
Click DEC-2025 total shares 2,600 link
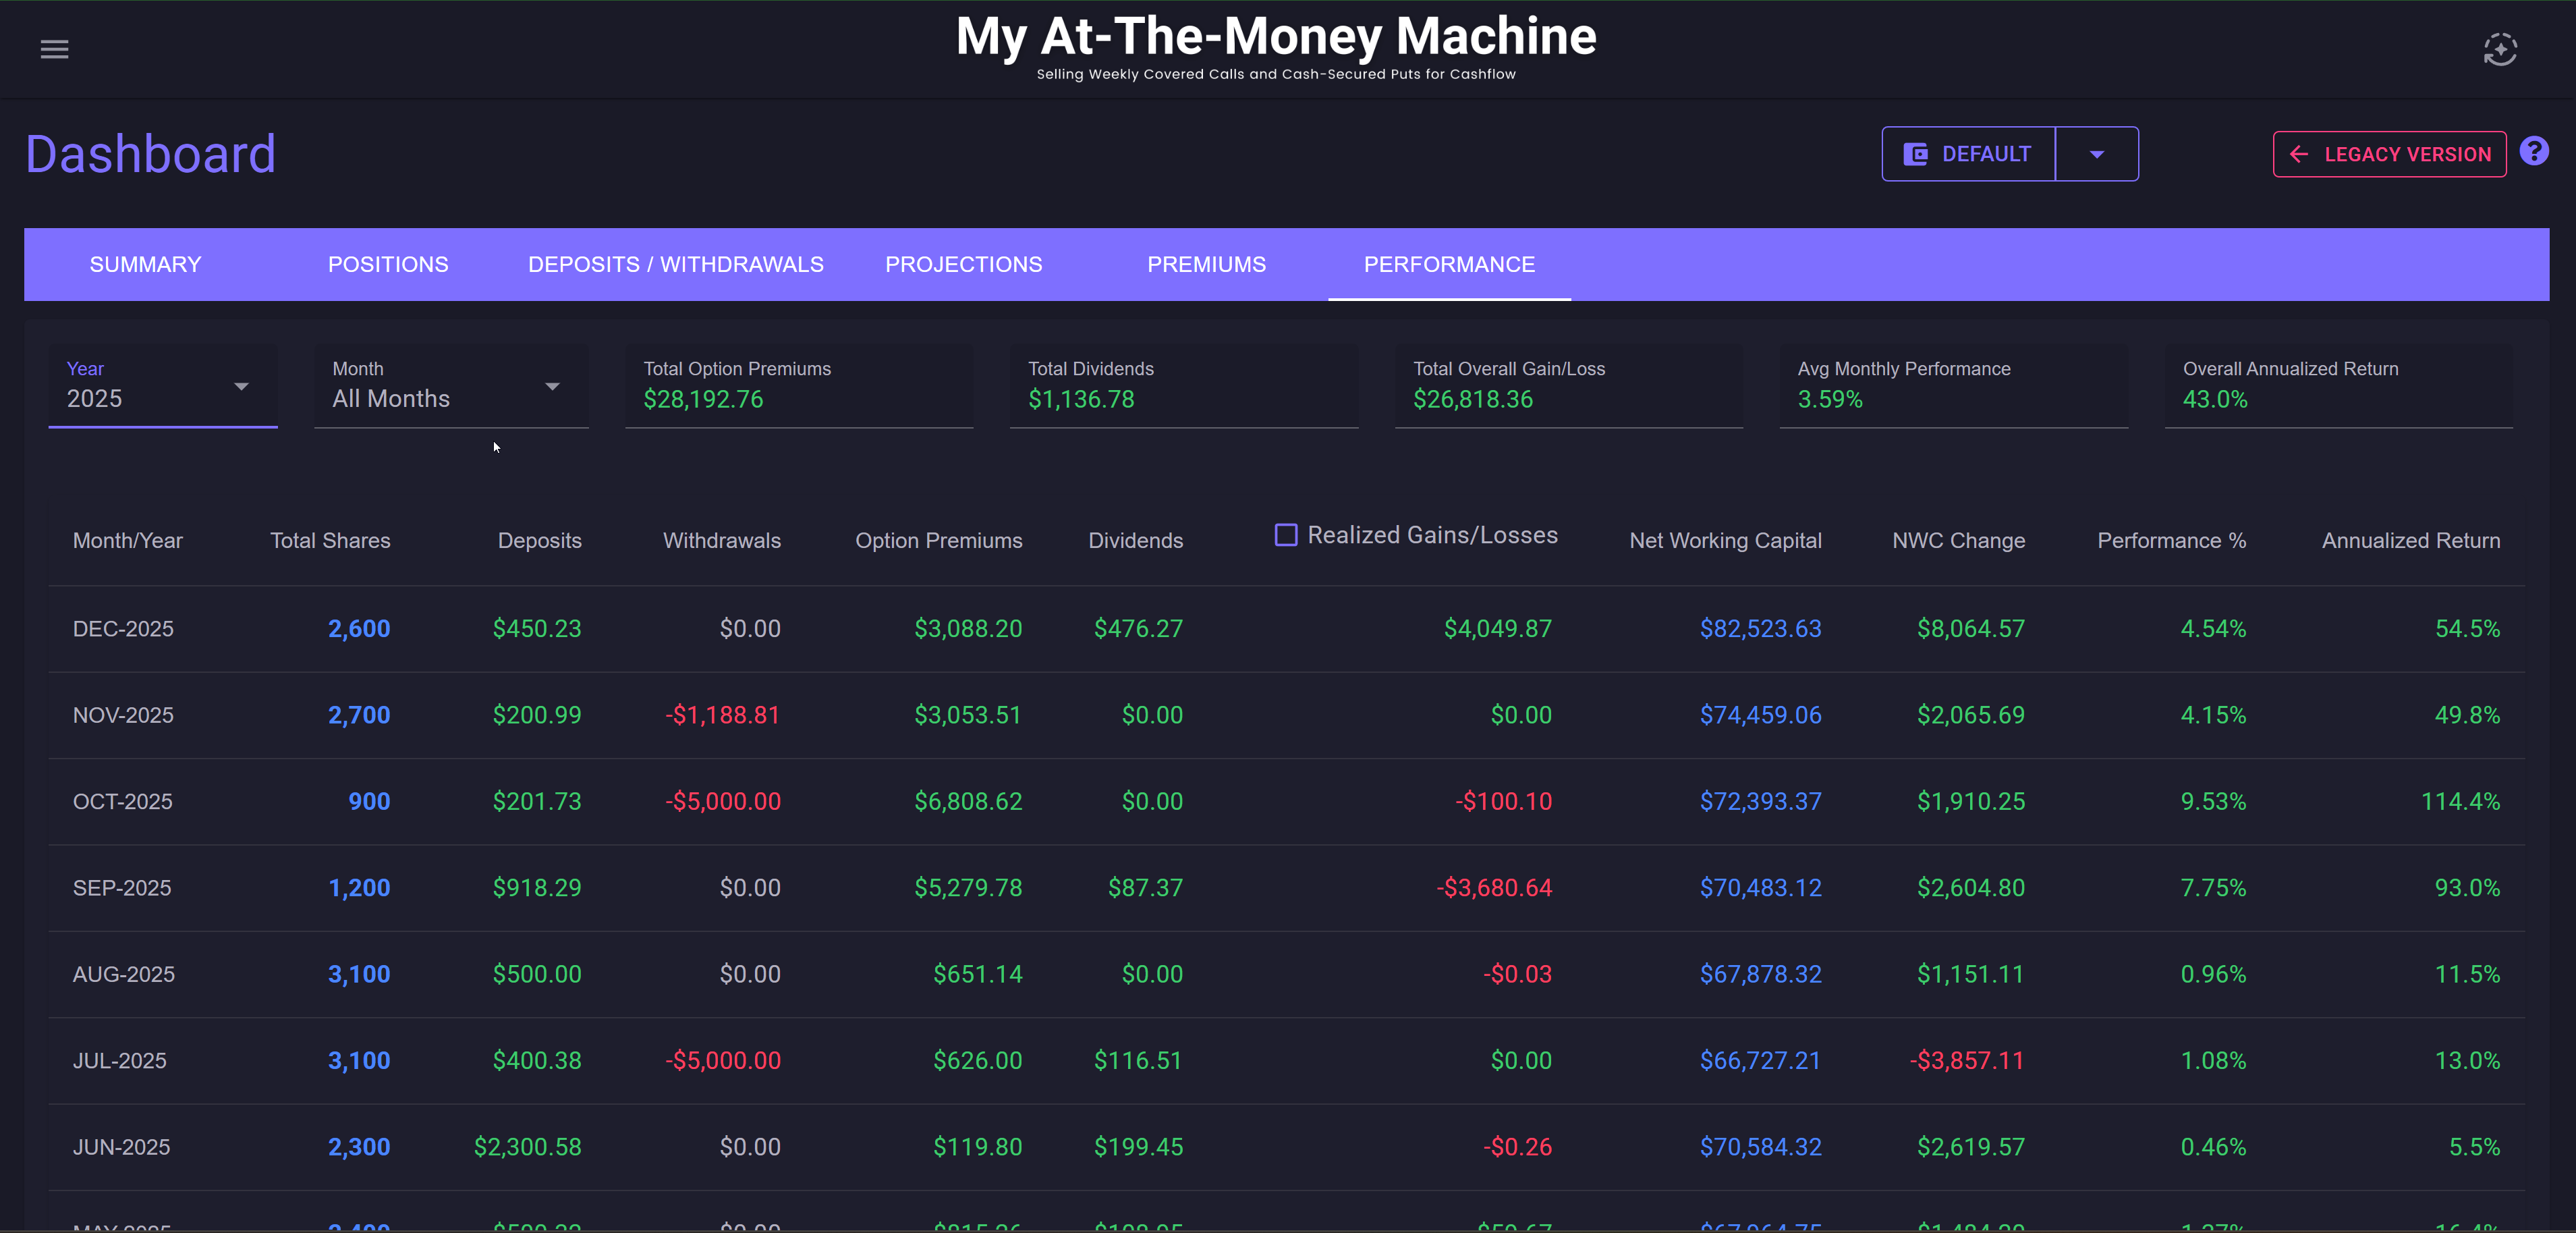(359, 628)
